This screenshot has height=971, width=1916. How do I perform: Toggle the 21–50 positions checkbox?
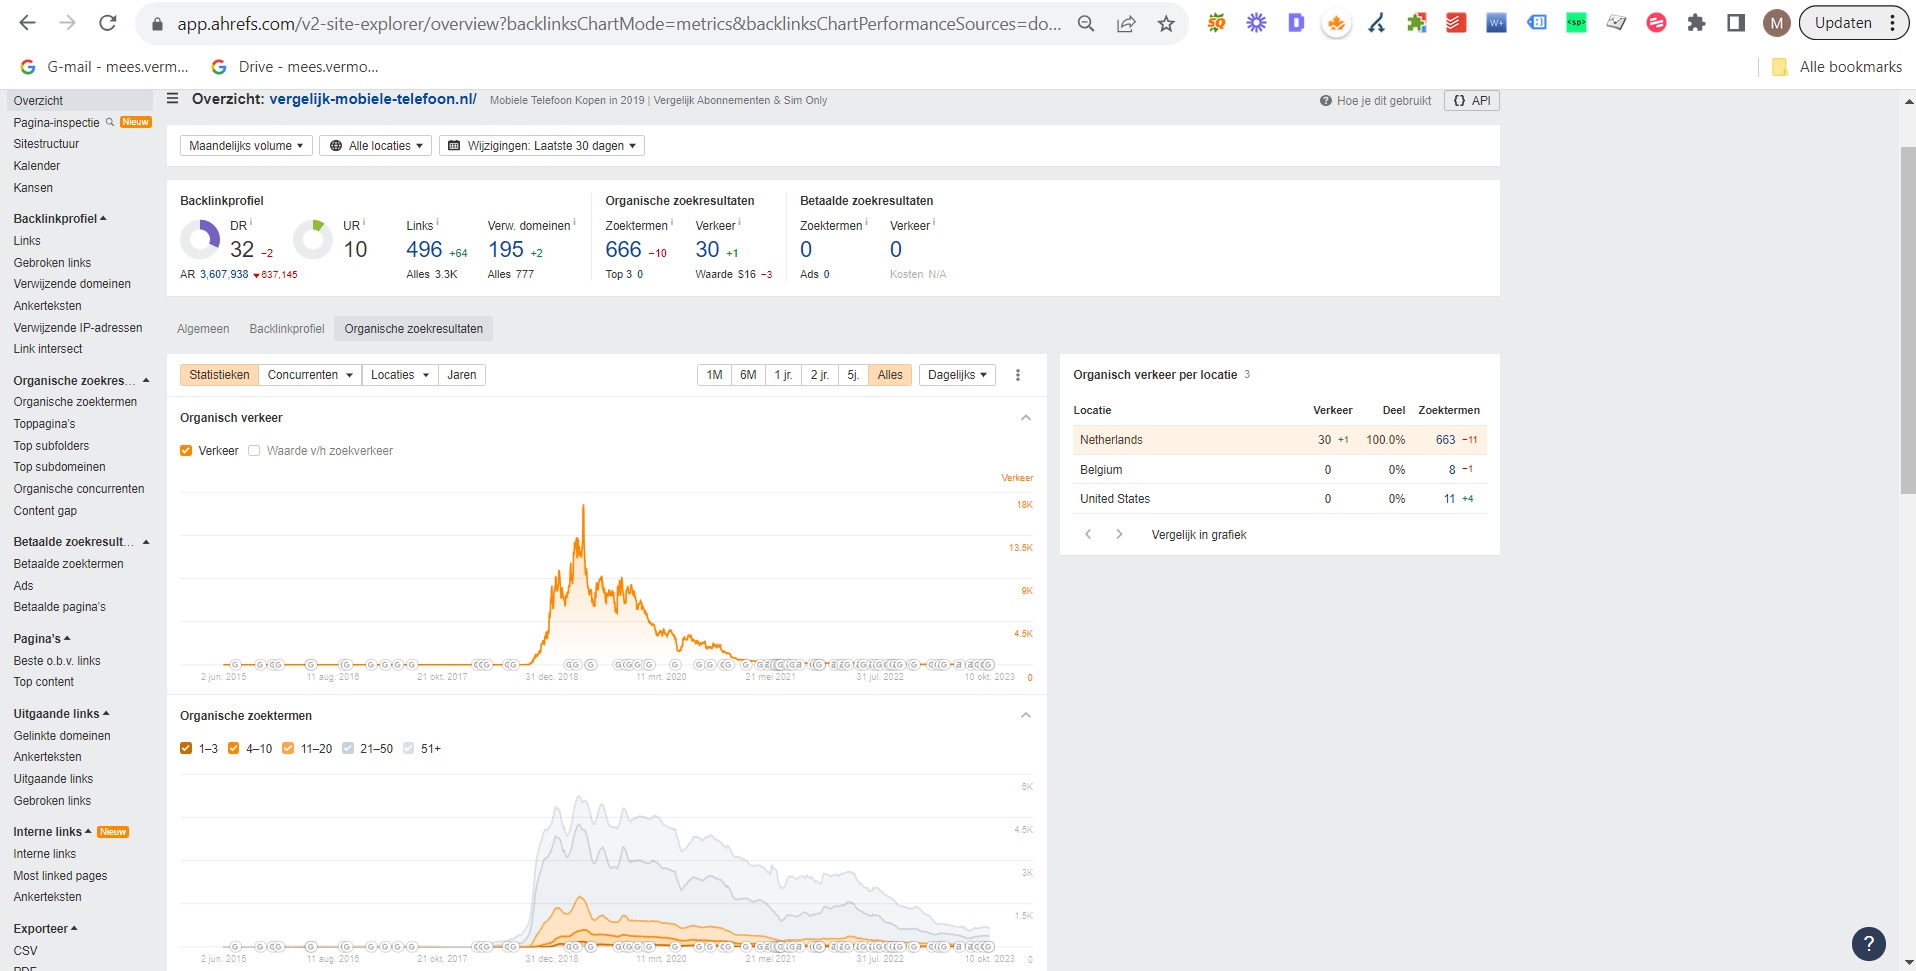click(348, 748)
